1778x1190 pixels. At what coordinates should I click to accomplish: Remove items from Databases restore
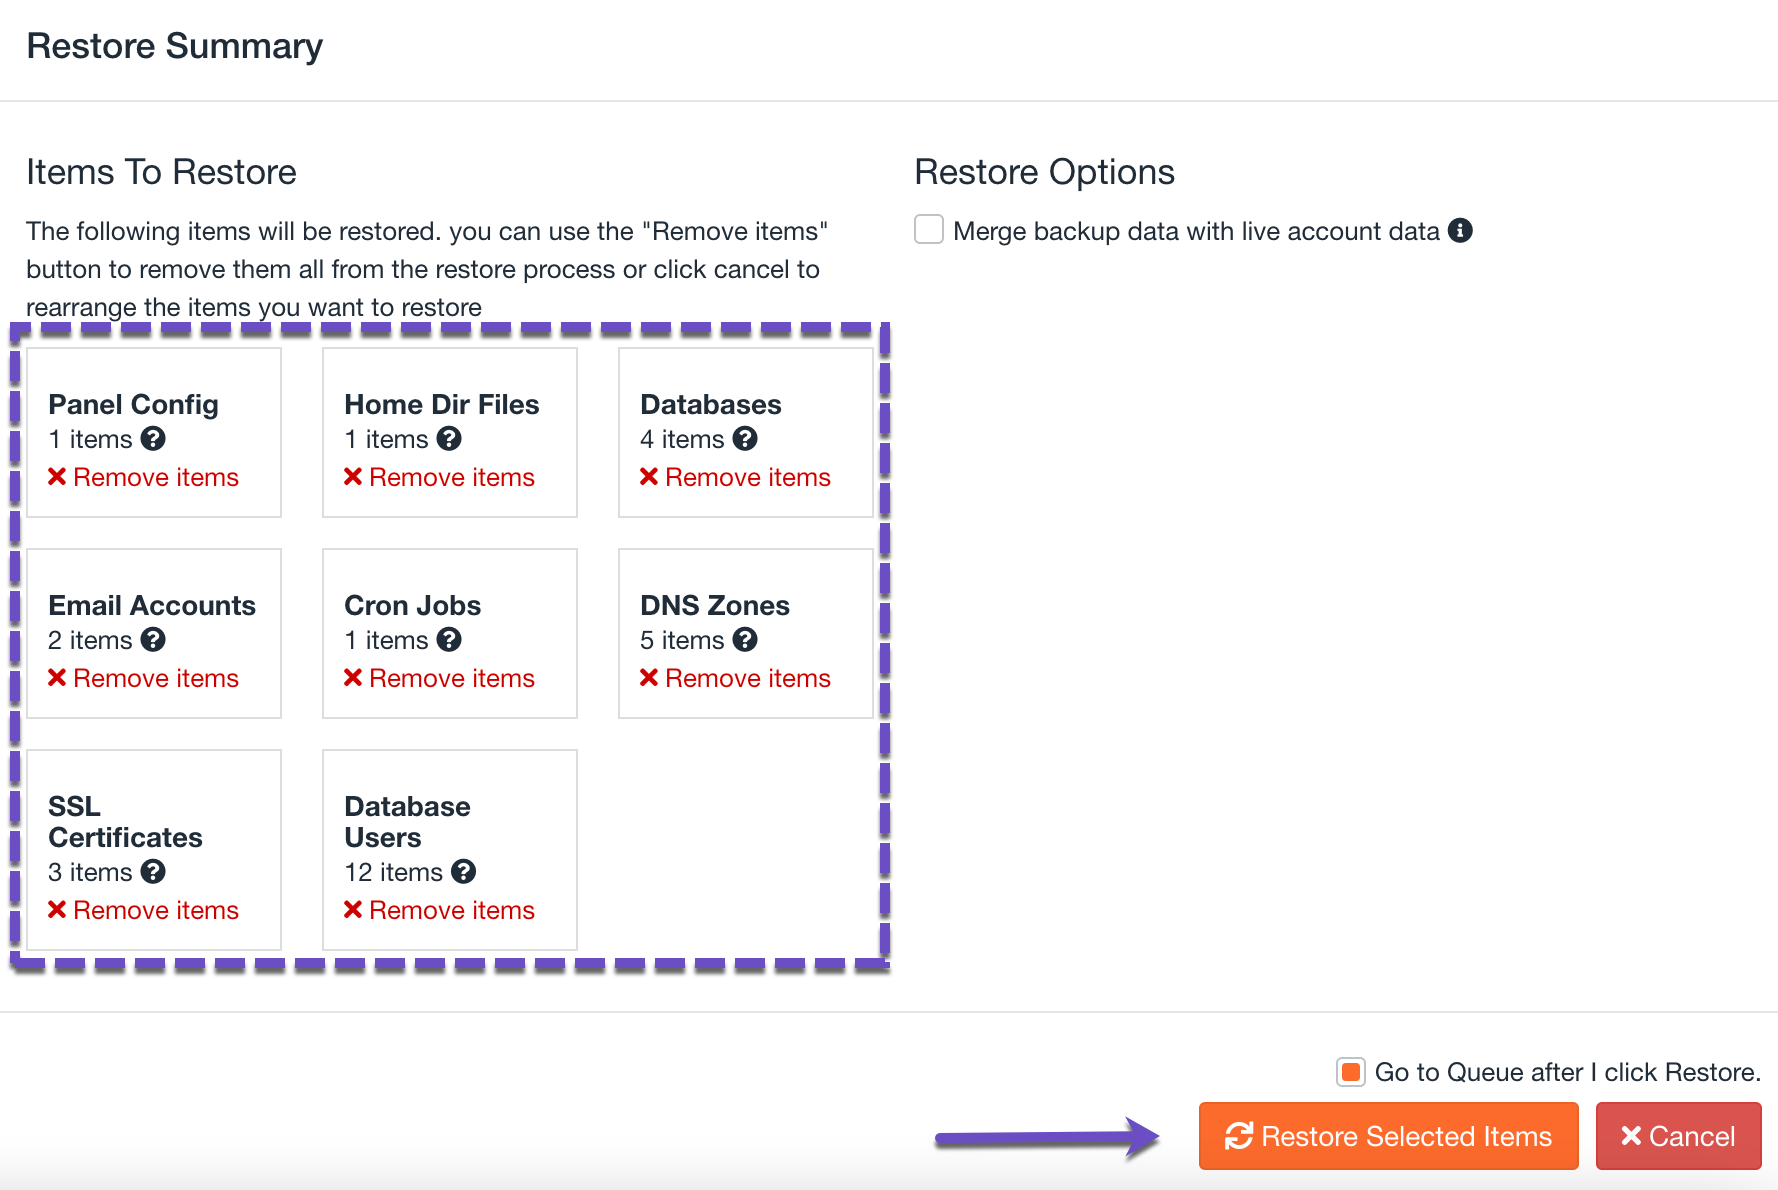point(735,477)
